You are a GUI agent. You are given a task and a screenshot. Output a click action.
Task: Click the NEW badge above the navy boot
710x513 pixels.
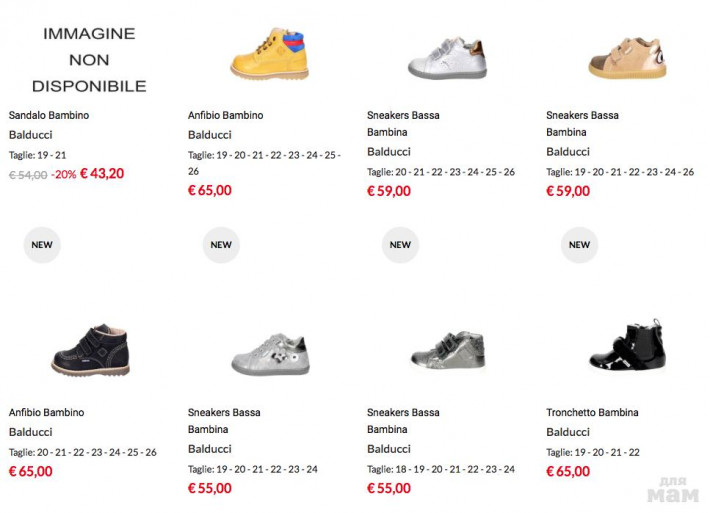[x=42, y=244]
